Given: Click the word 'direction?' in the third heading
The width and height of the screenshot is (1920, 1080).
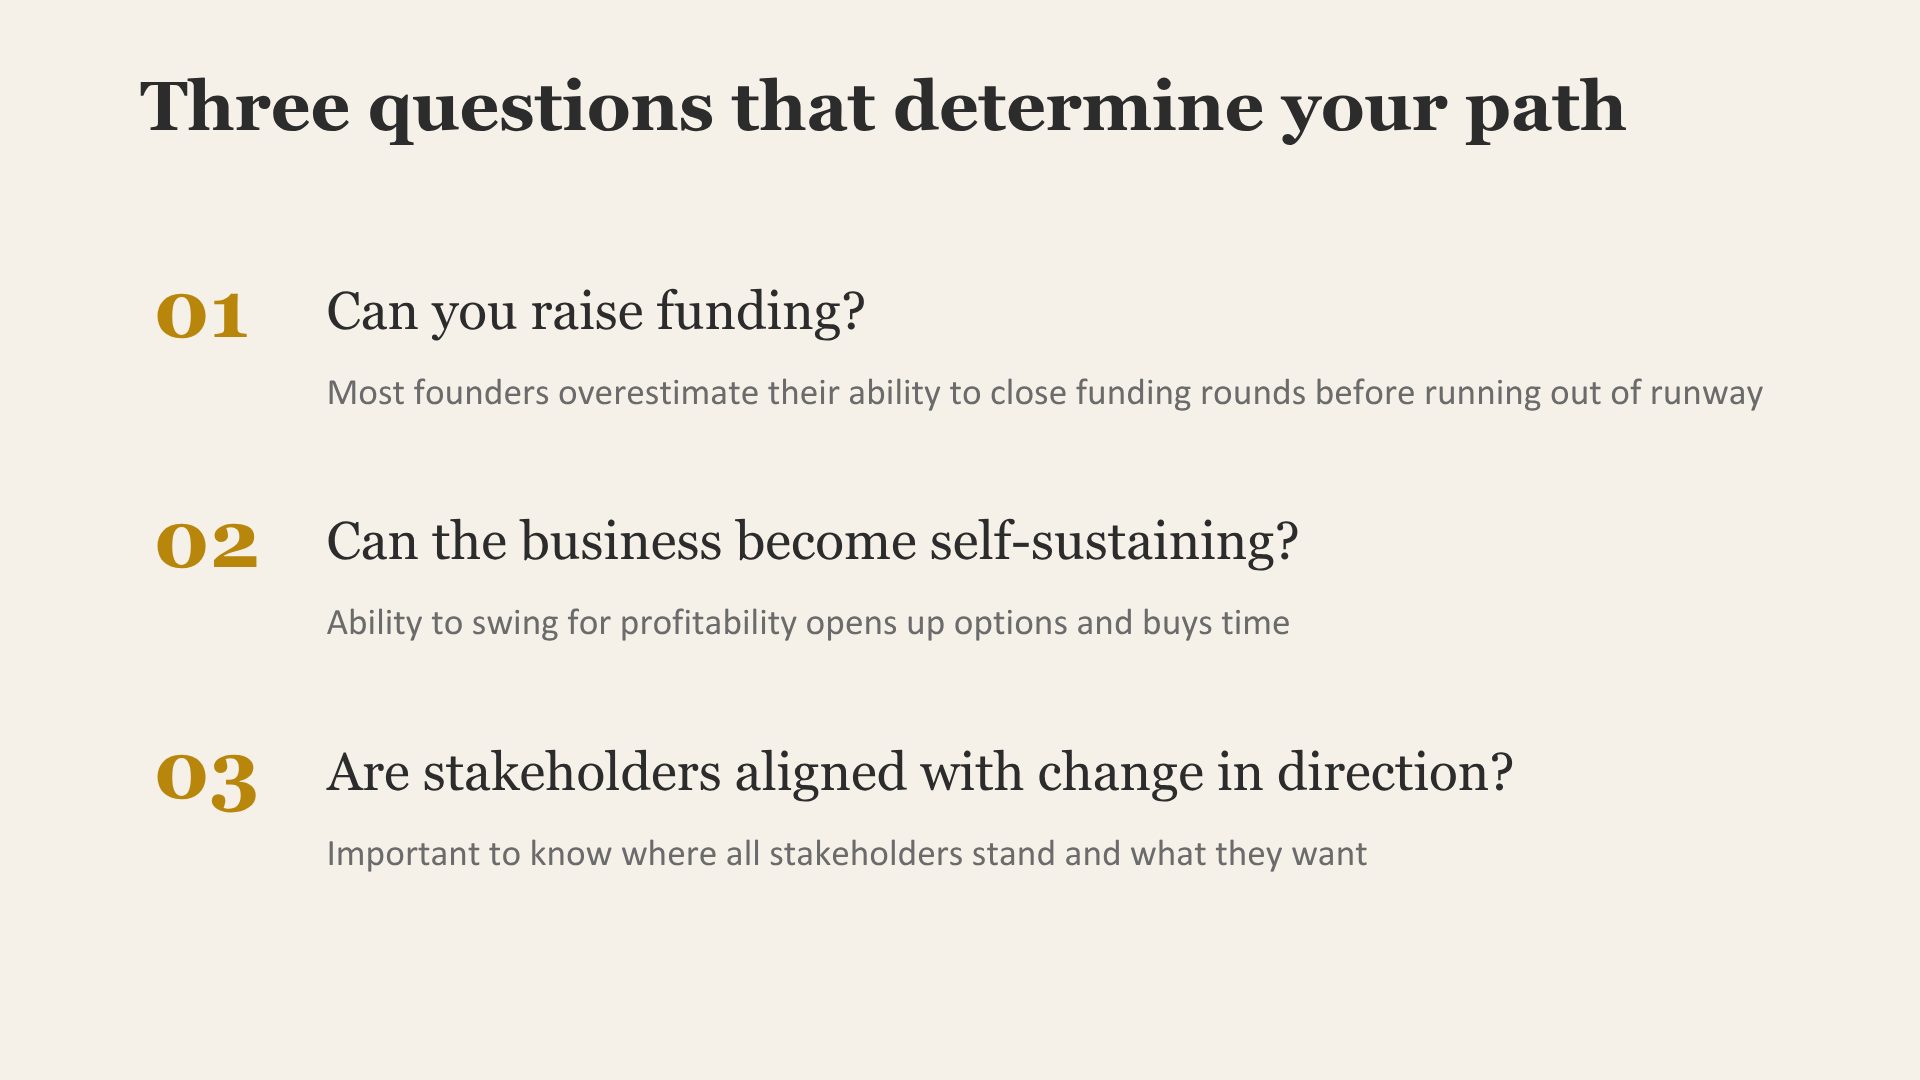Looking at the screenshot, I should pos(1395,772).
